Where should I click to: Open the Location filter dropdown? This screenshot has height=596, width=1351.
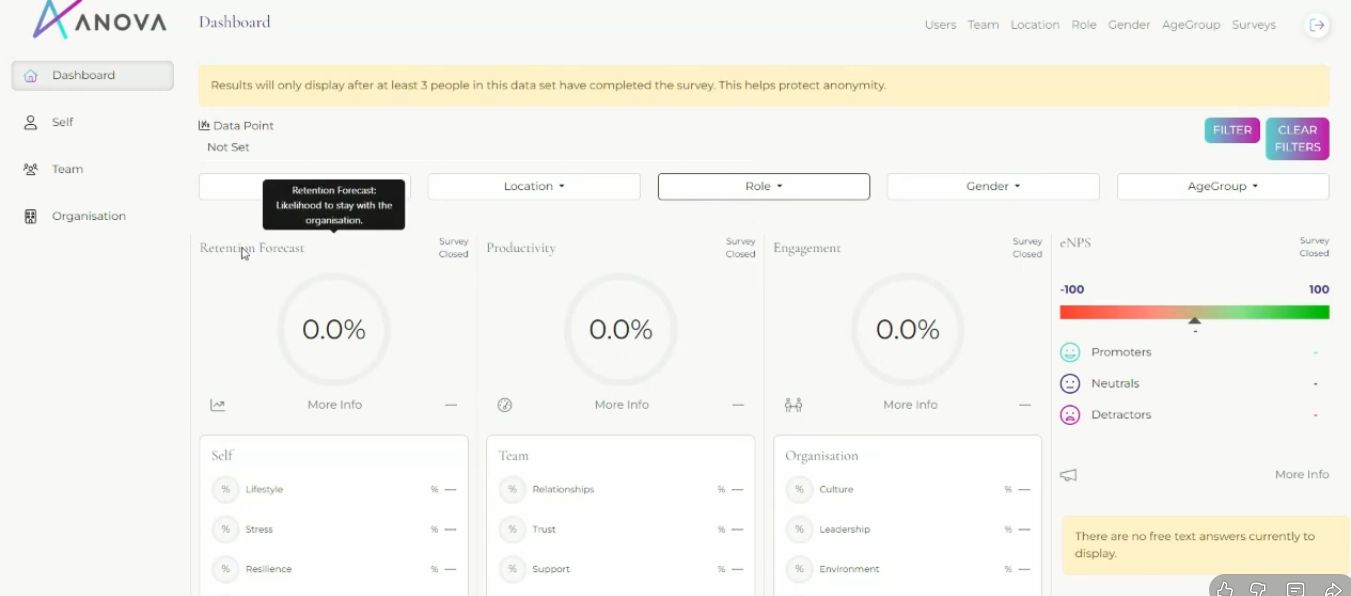(x=534, y=186)
